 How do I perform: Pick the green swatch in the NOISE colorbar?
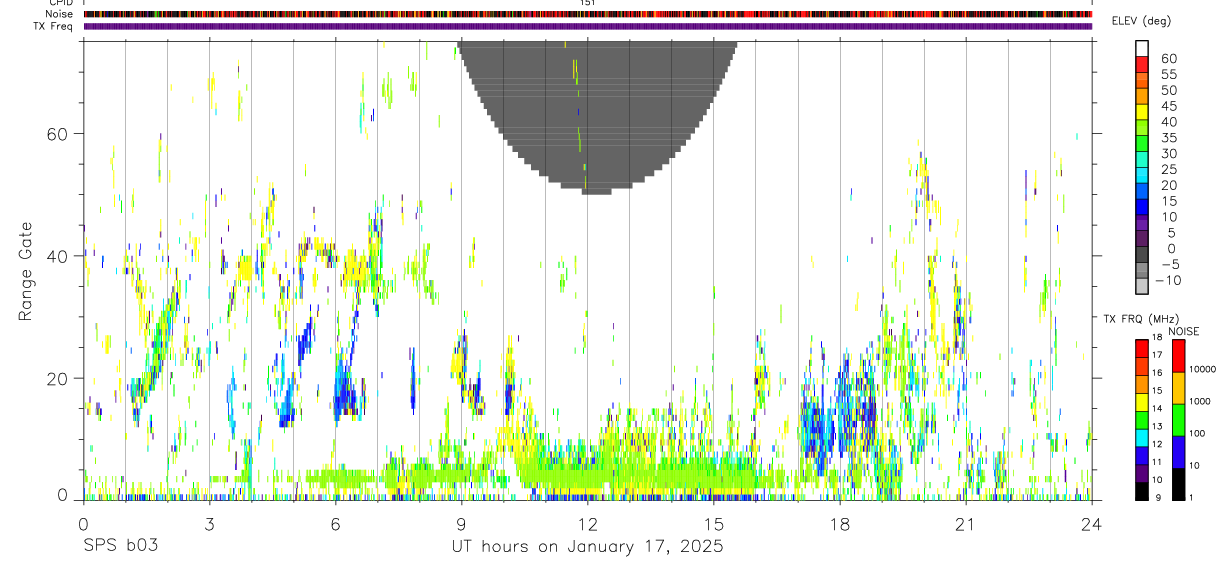(x=1178, y=419)
